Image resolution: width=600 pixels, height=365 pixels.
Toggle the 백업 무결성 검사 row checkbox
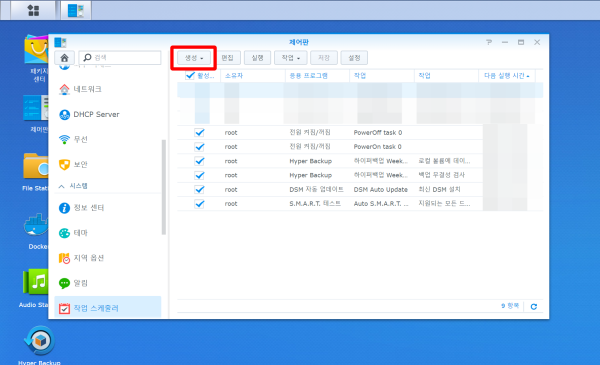[x=199, y=175]
